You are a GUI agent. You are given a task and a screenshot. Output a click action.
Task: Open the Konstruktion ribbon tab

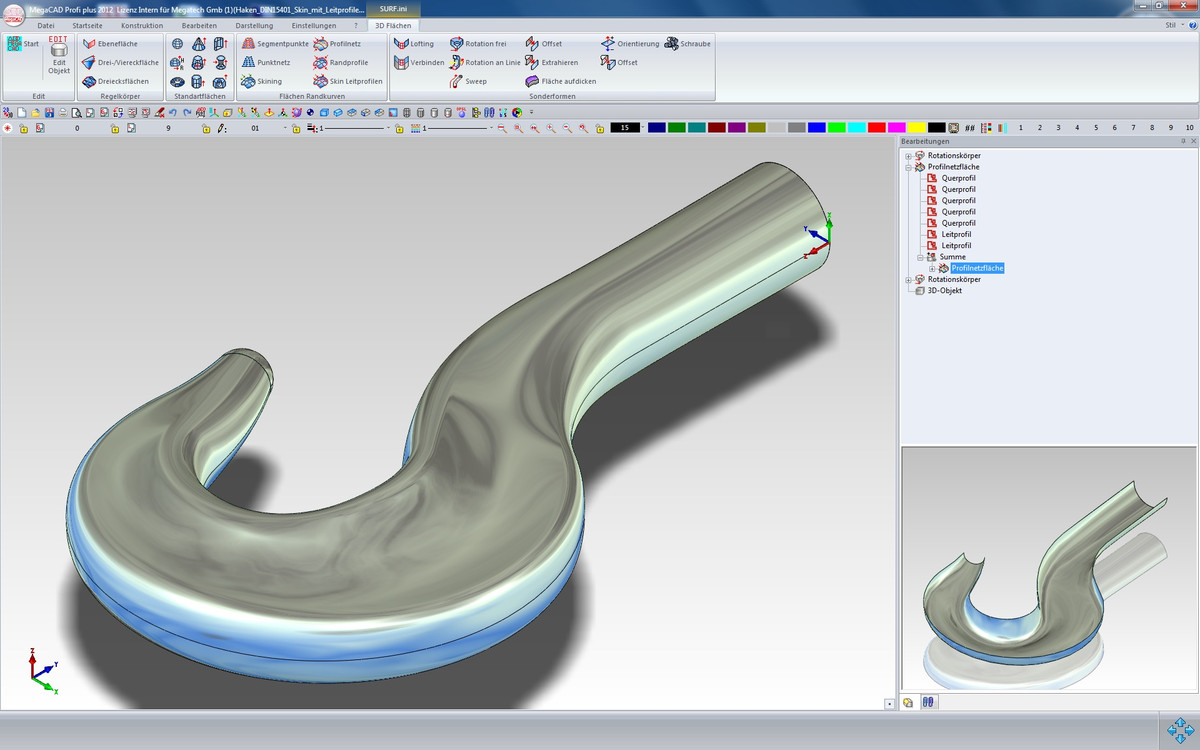click(141, 25)
